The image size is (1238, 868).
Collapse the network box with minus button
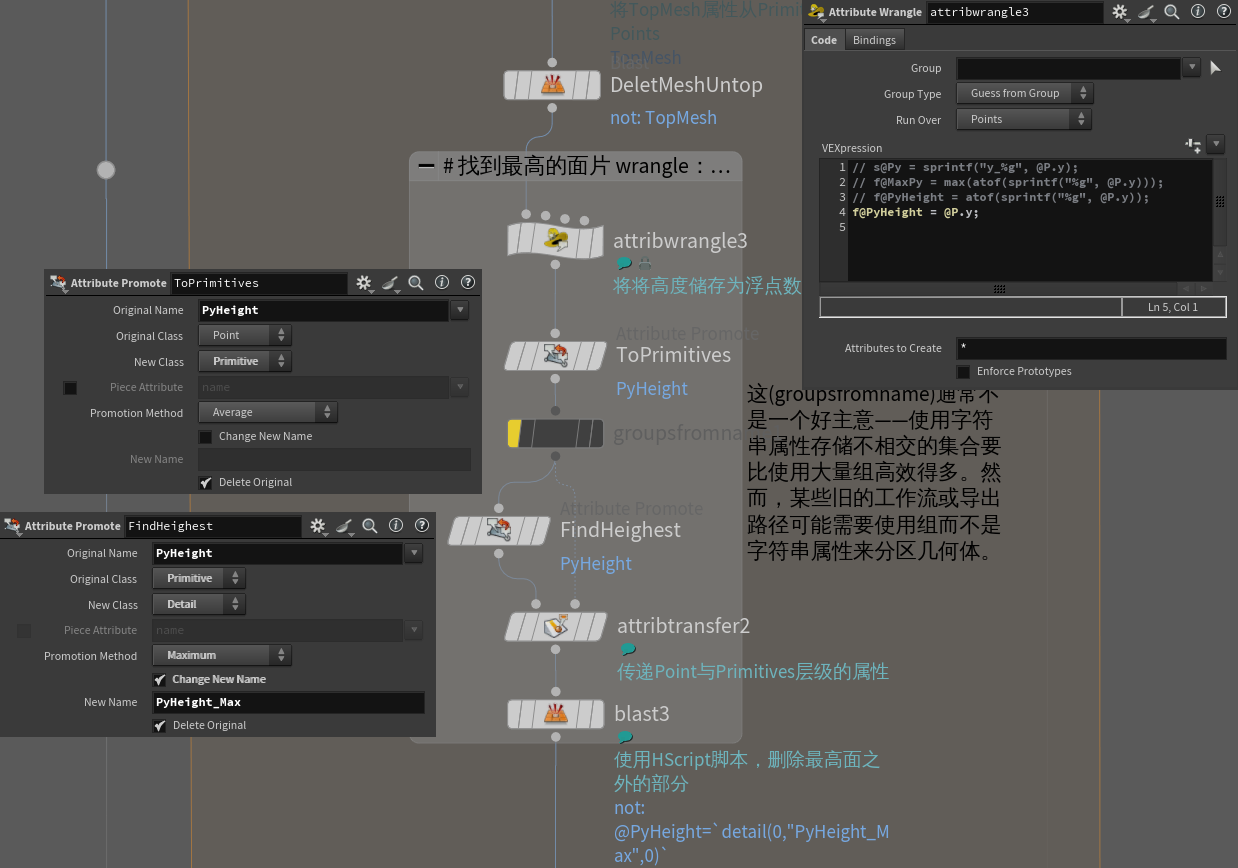click(x=427, y=166)
